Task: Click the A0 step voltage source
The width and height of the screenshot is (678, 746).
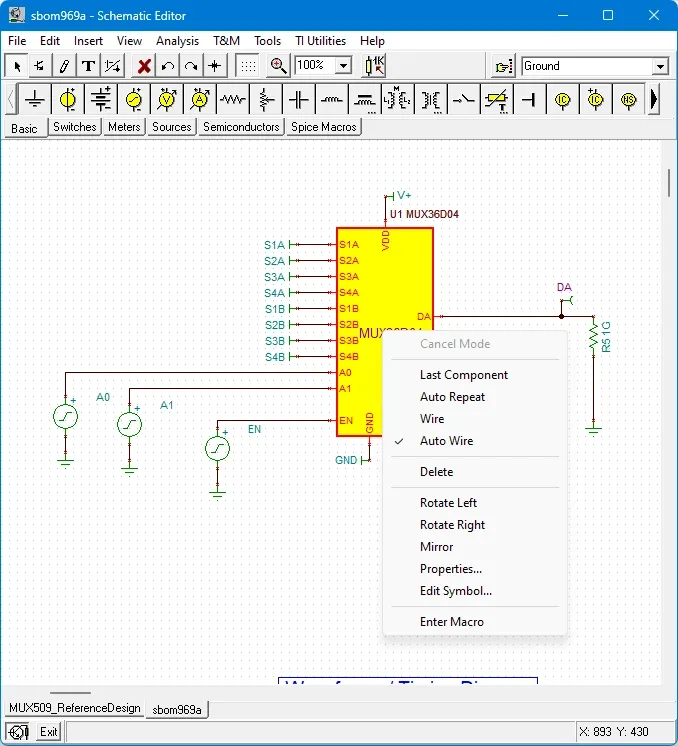Action: pos(65,417)
